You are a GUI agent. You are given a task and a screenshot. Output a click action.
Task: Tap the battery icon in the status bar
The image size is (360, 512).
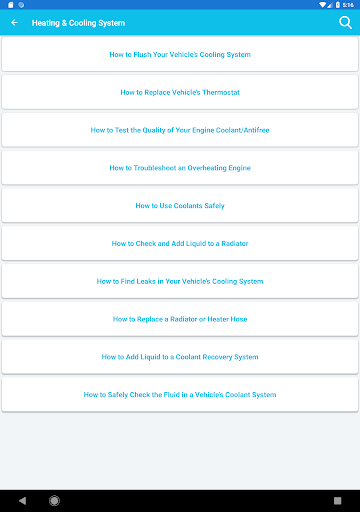pyautogui.click(x=338, y=5)
